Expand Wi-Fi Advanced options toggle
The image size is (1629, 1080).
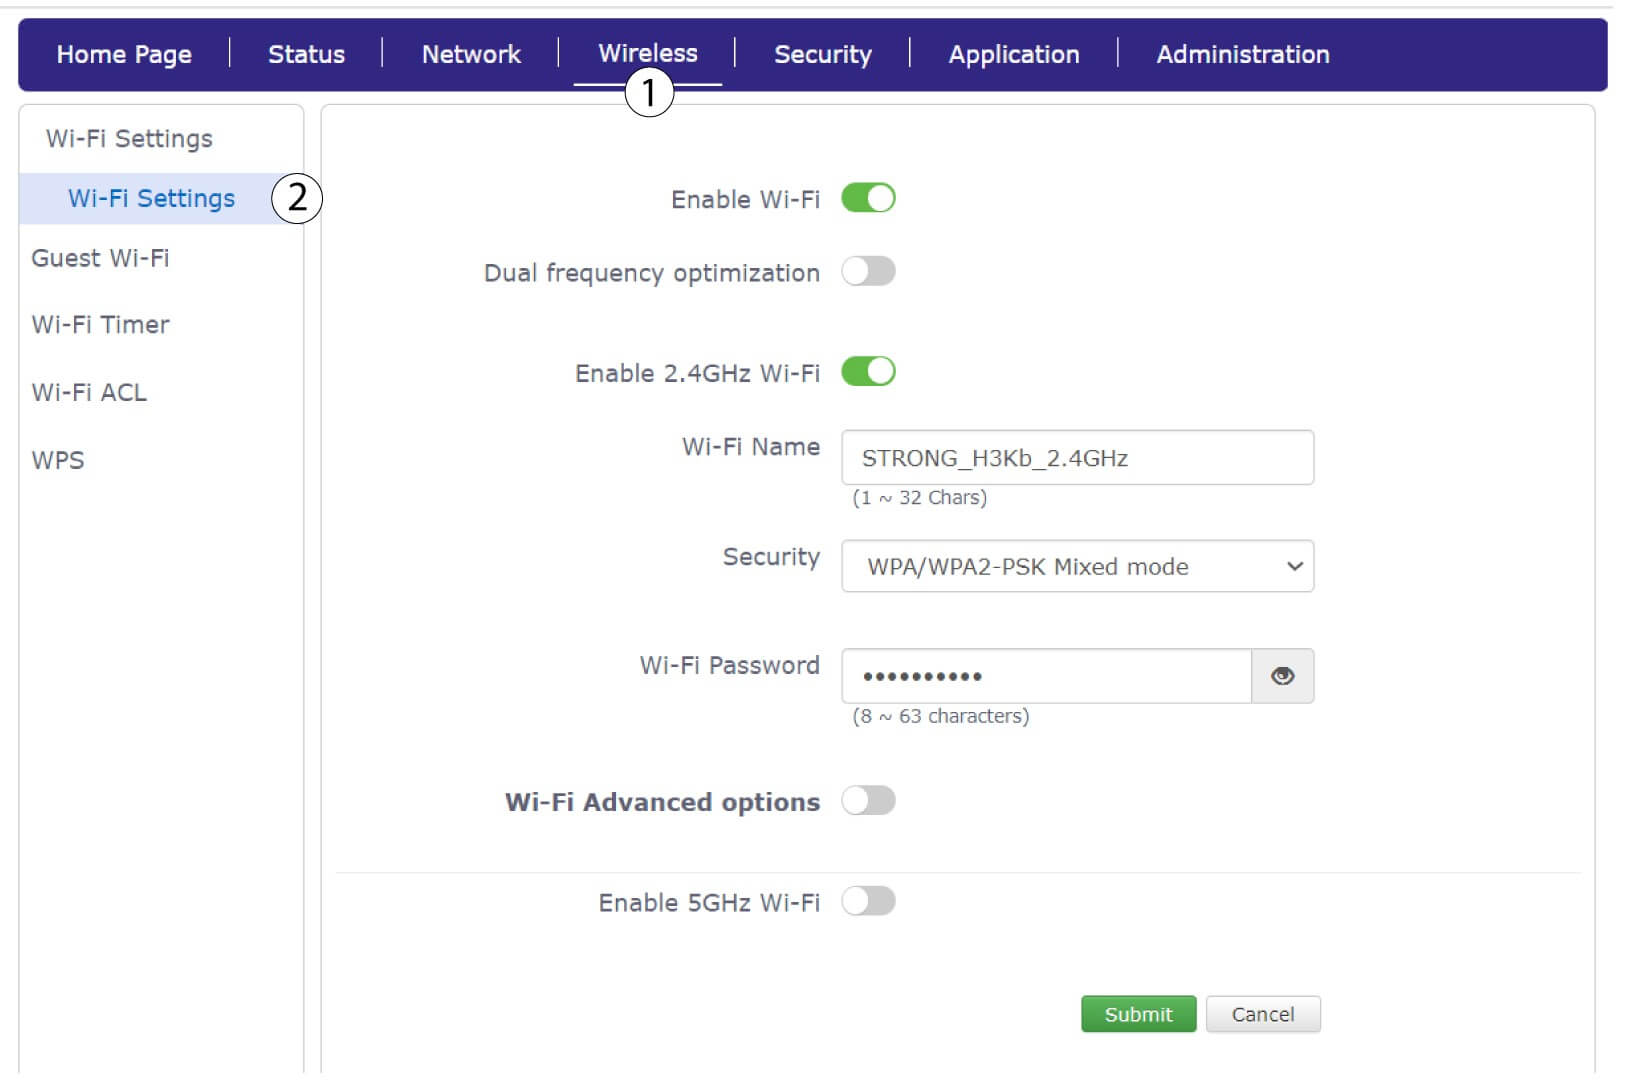pos(867,801)
